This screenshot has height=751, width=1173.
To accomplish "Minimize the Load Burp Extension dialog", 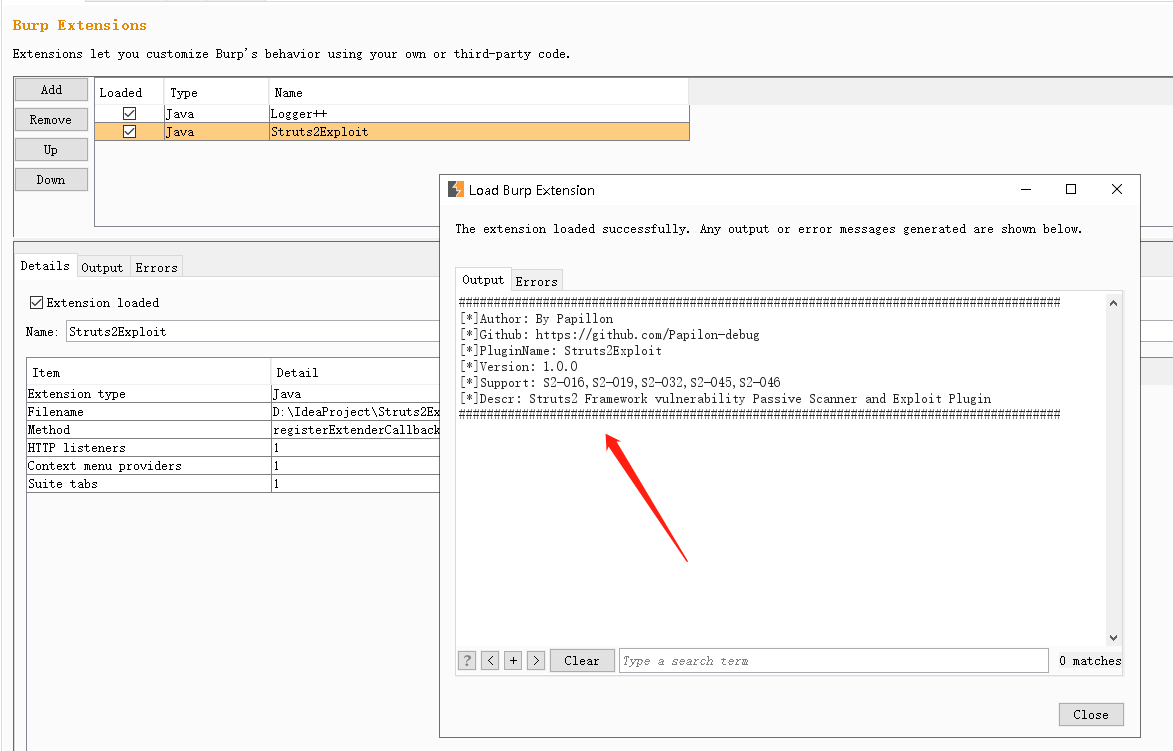I will (1026, 189).
